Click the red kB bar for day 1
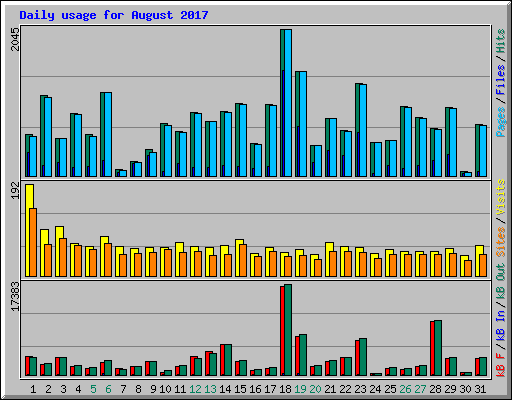 pos(27,366)
